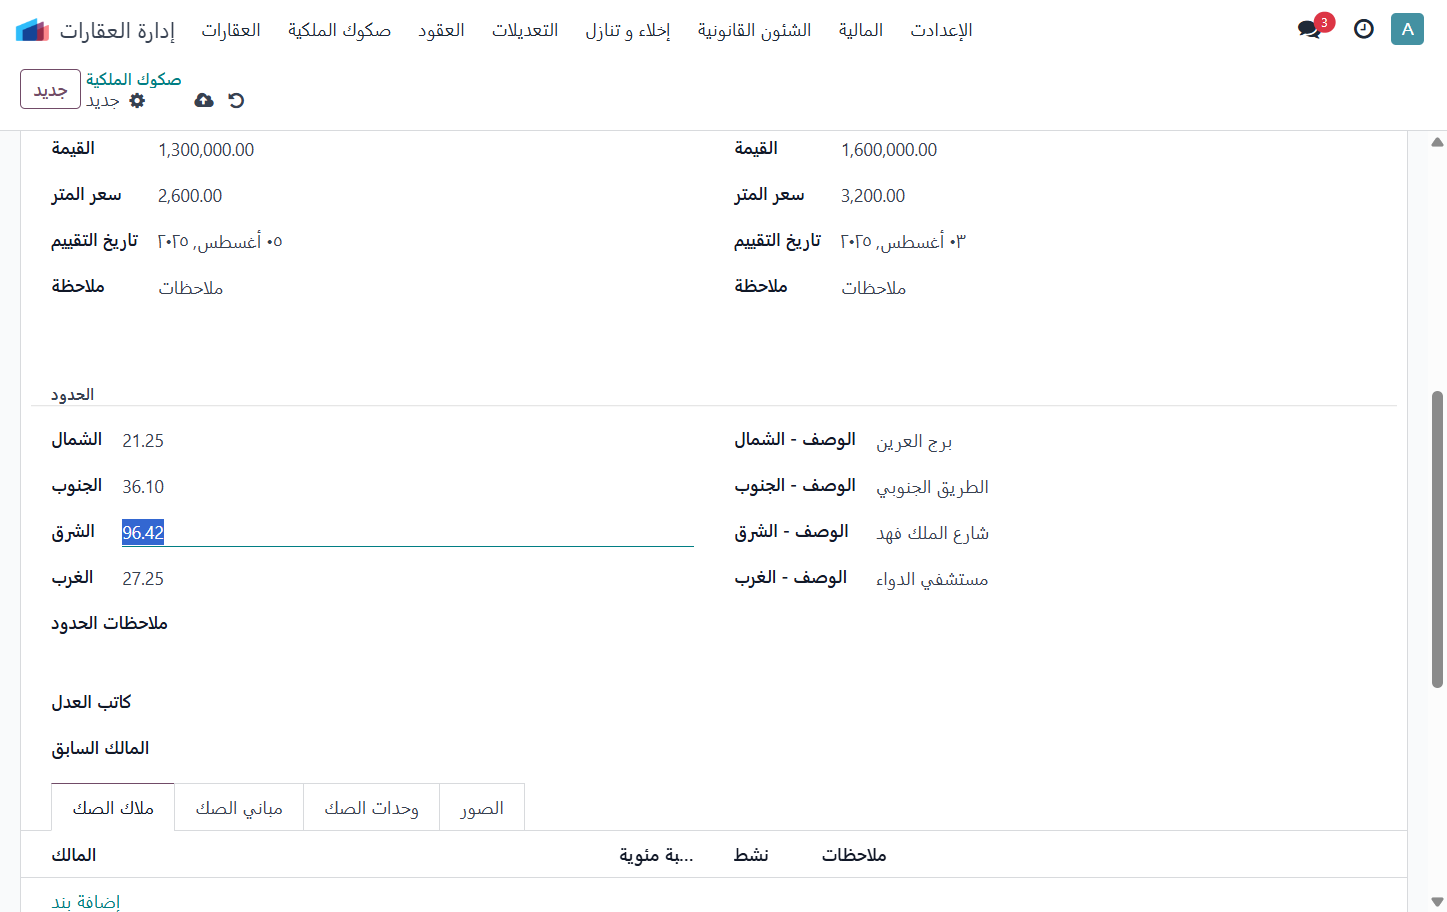Switch to the الصور tab
The image size is (1447, 912).
[482, 807]
